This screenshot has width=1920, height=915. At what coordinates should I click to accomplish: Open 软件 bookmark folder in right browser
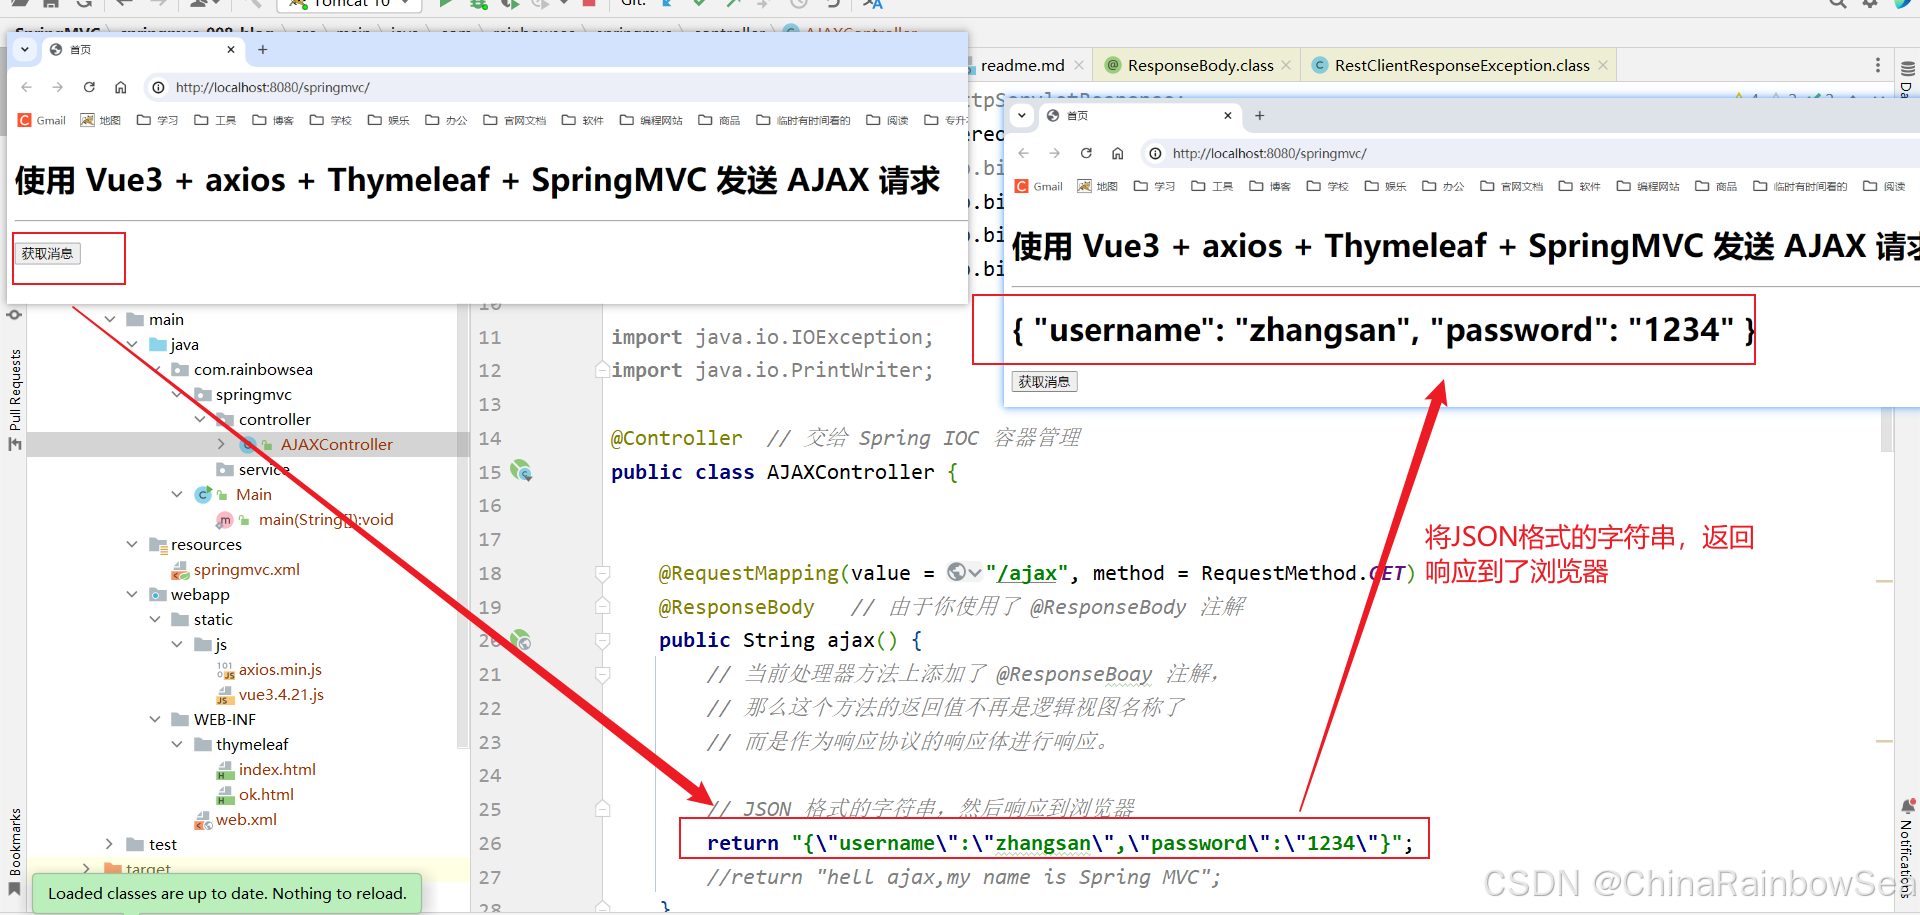pyautogui.click(x=1580, y=186)
